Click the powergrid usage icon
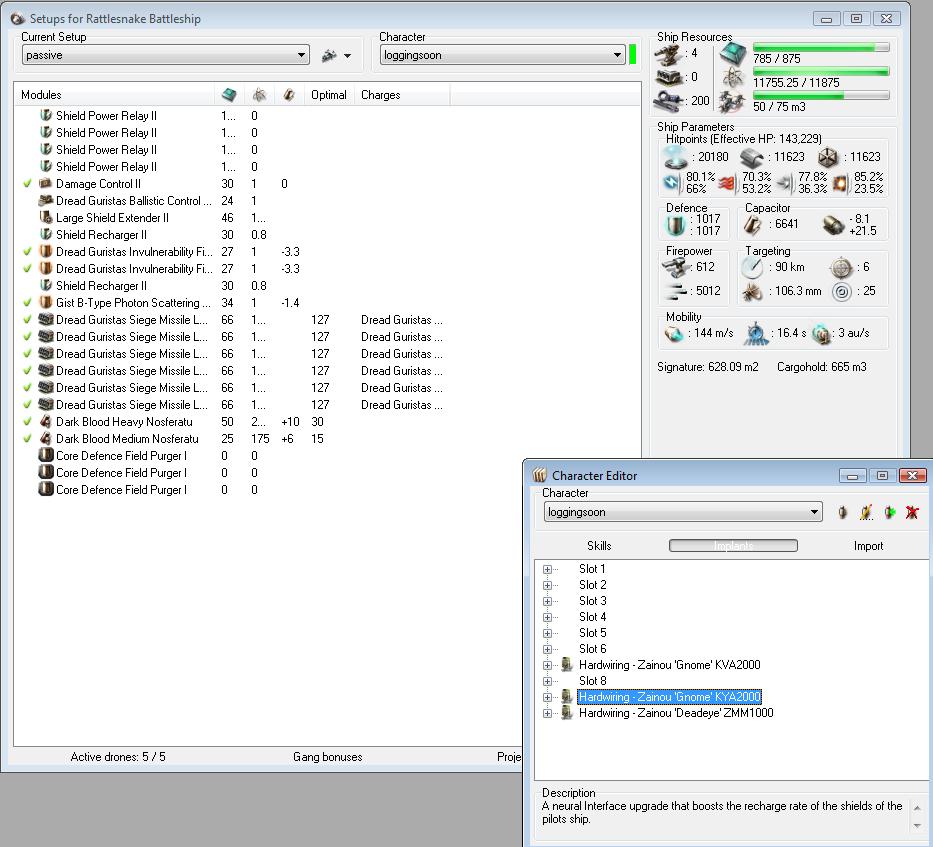The width and height of the screenshot is (933, 847). point(733,78)
